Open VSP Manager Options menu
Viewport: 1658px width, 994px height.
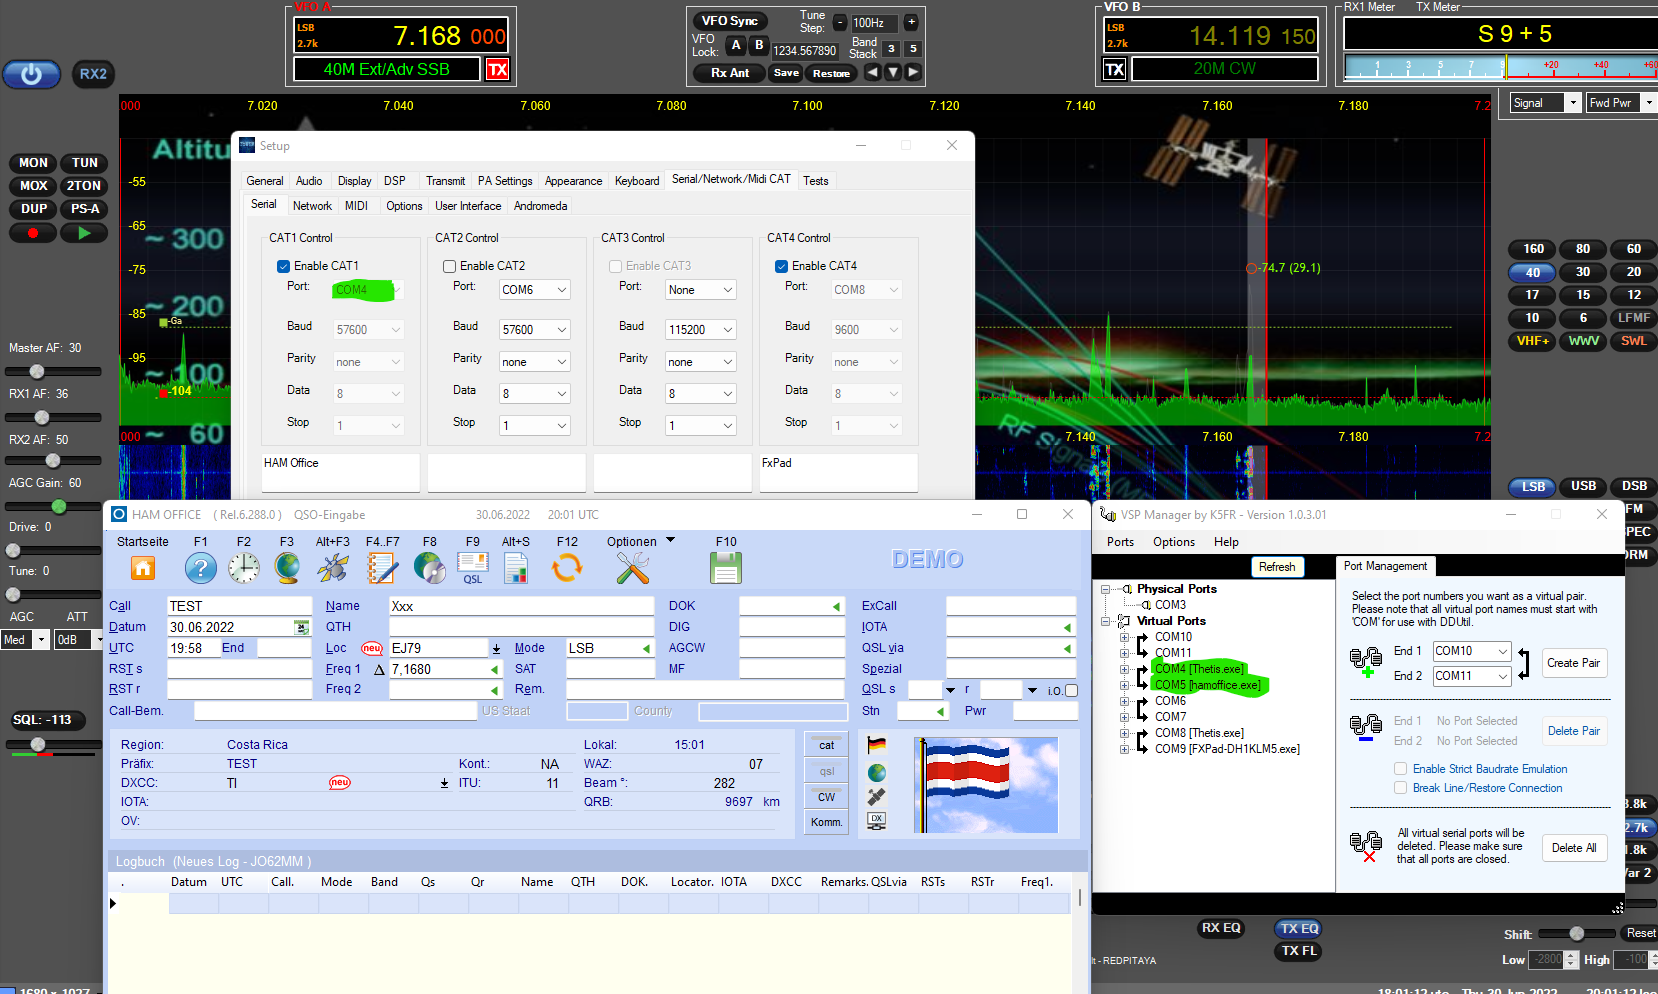pyautogui.click(x=1174, y=542)
